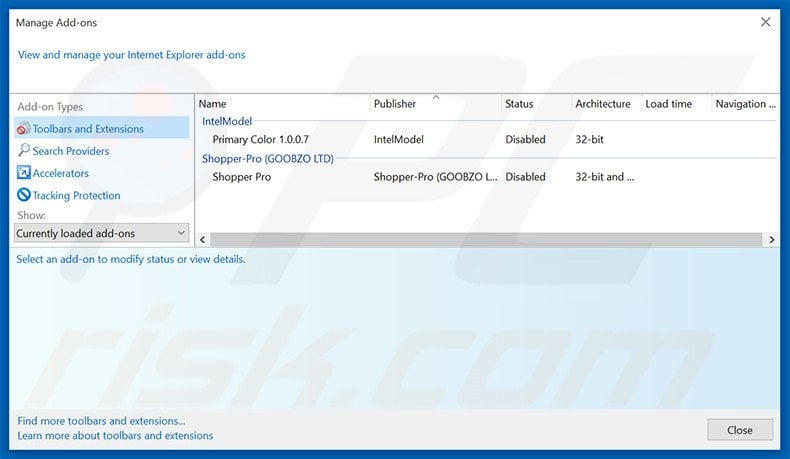Open the Accelerators add-on type
The width and height of the screenshot is (790, 459).
[60, 173]
